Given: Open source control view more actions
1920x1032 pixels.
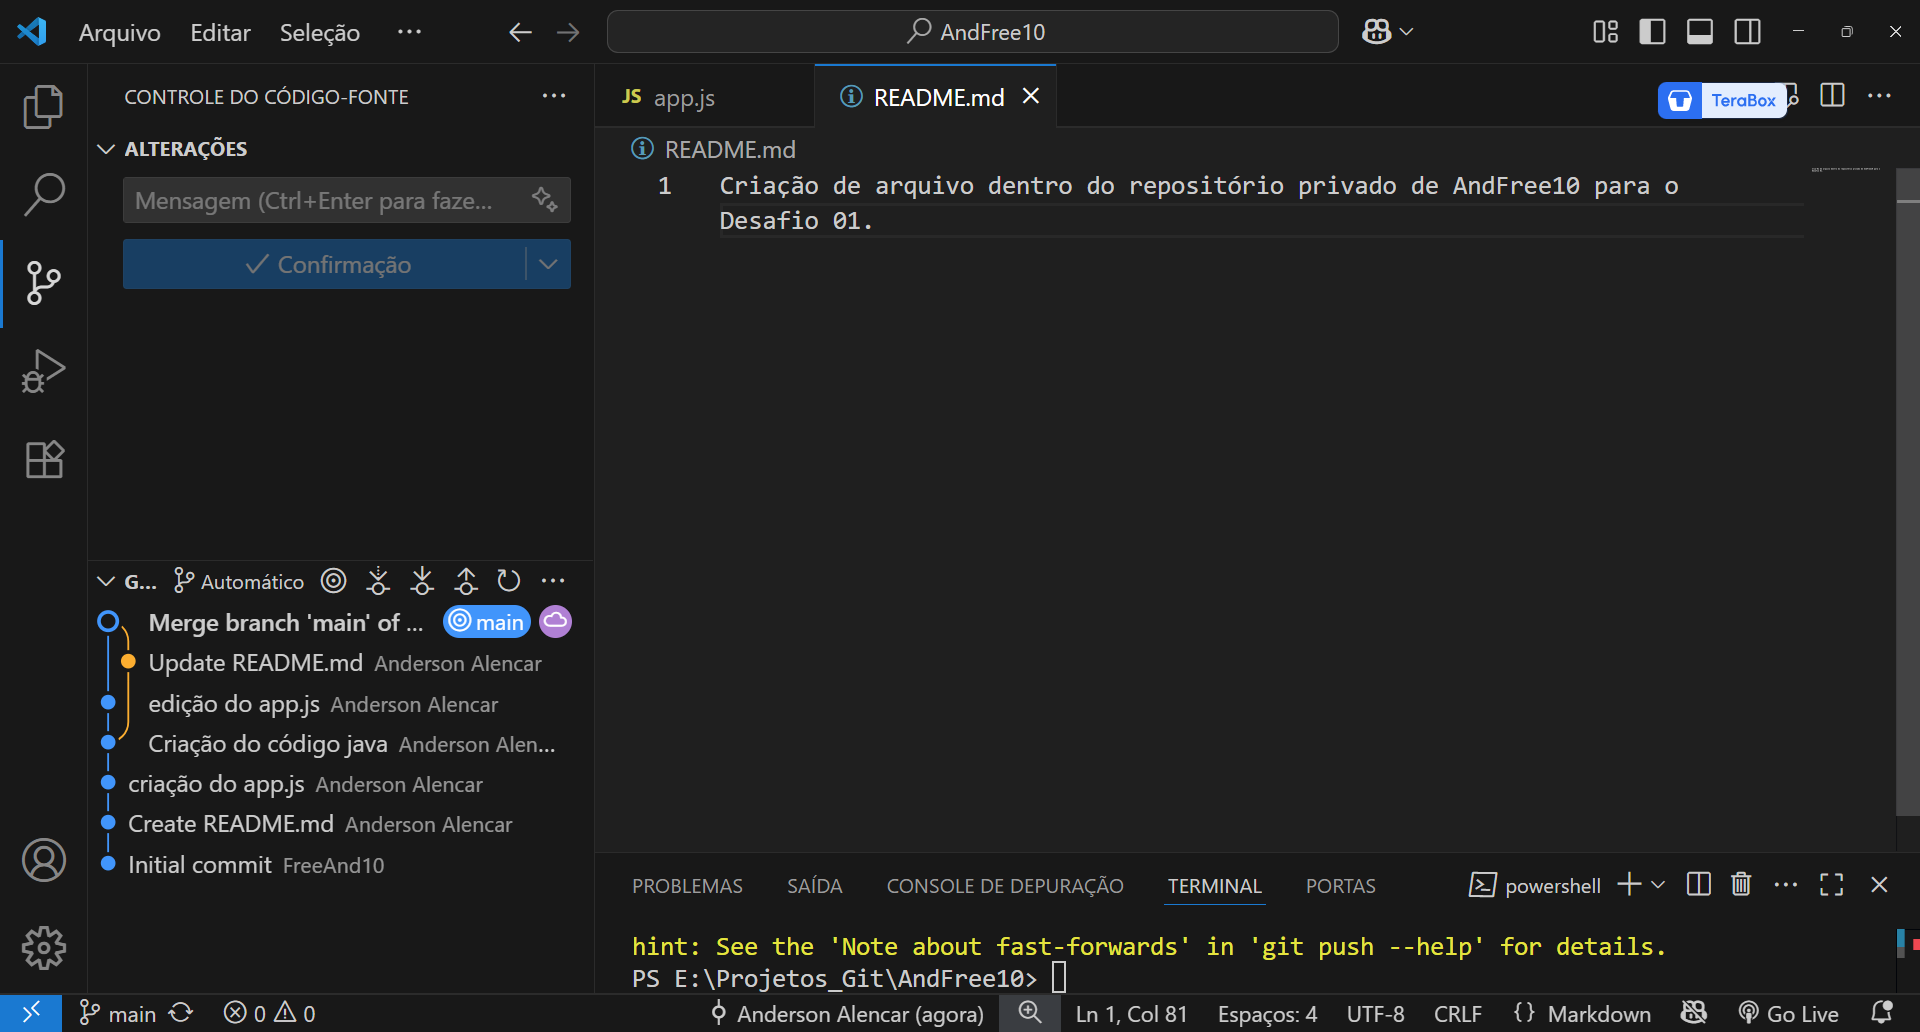Looking at the screenshot, I should [x=554, y=96].
